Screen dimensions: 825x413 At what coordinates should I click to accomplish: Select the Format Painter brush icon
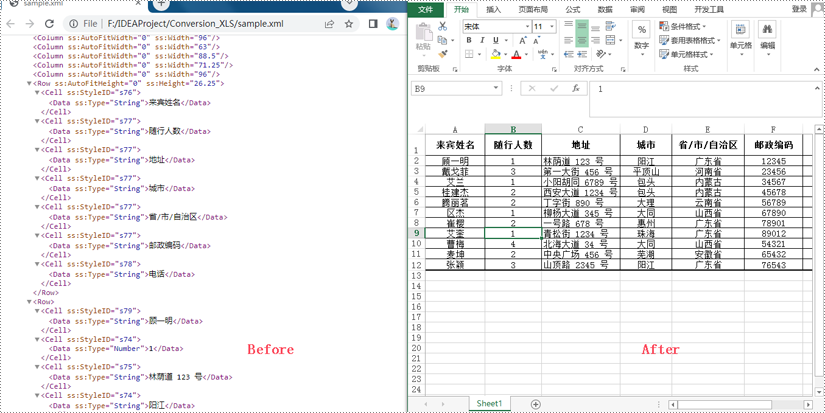coord(442,54)
